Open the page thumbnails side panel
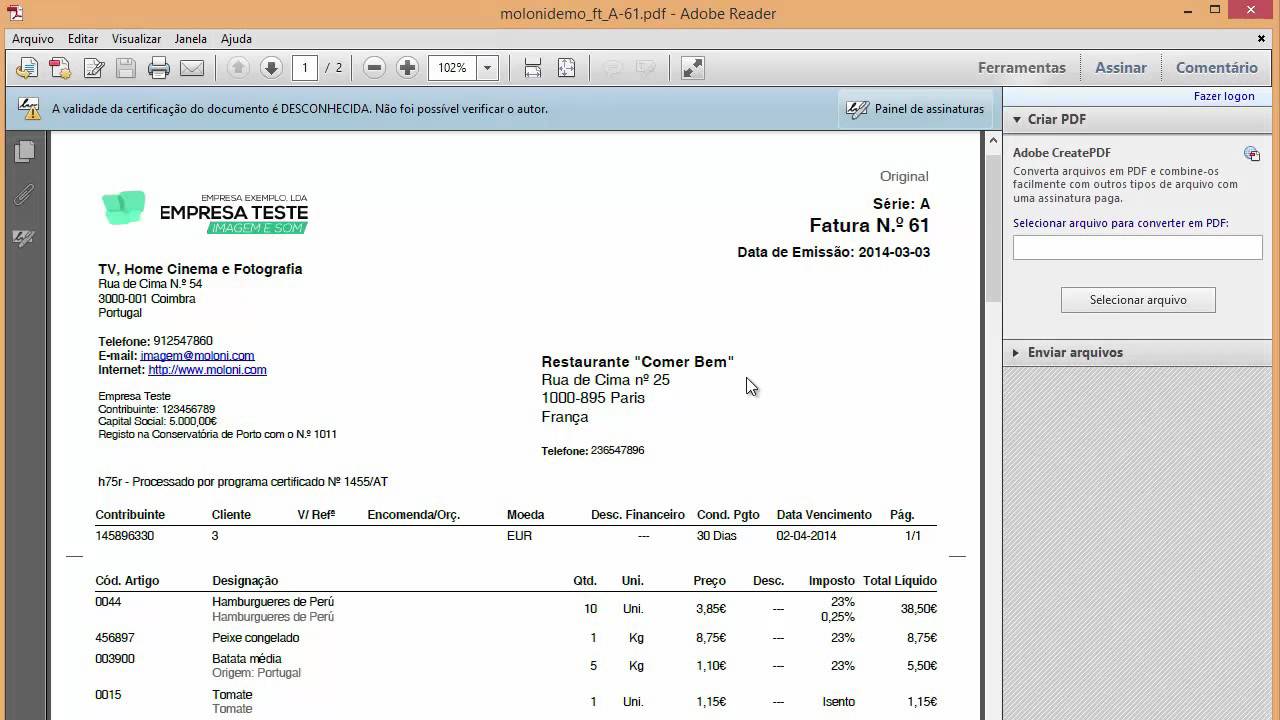The height and width of the screenshot is (720, 1280). coord(25,151)
